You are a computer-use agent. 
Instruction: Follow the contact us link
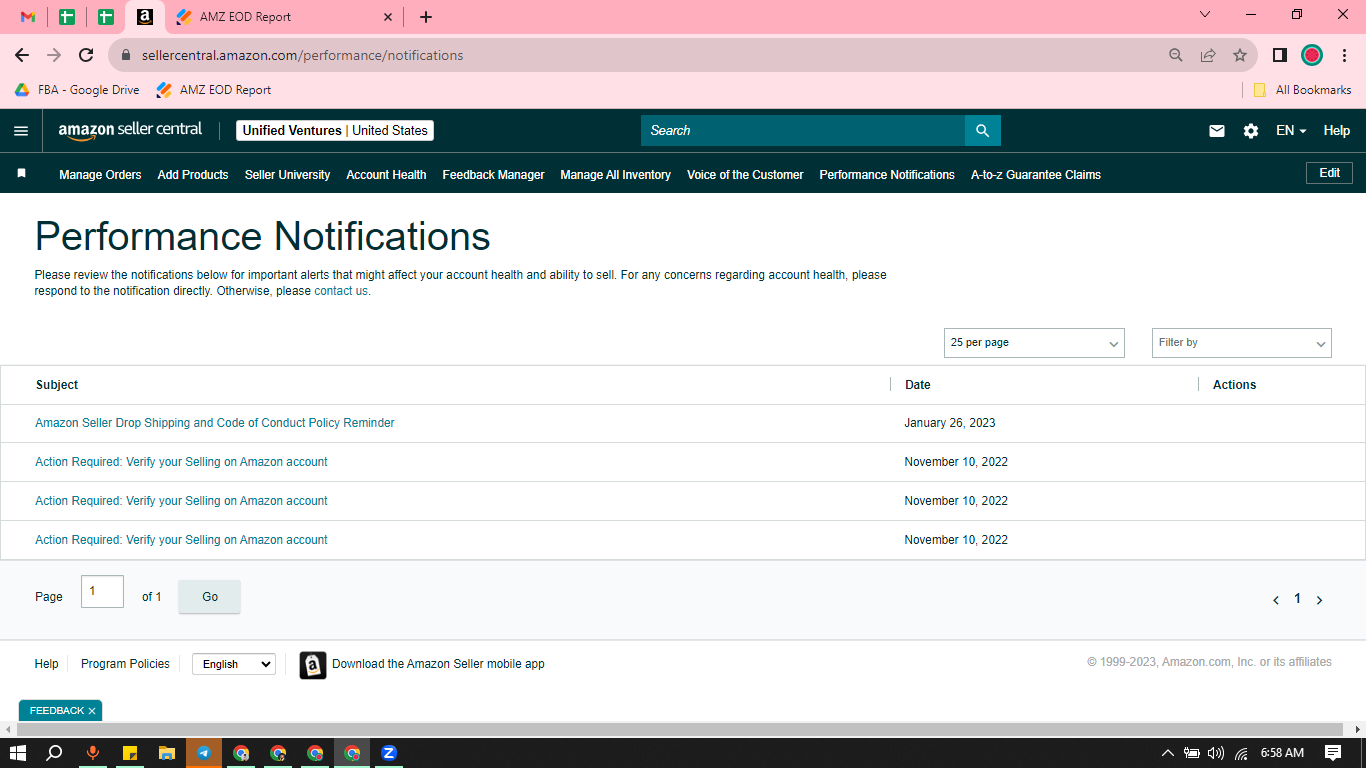pos(341,291)
